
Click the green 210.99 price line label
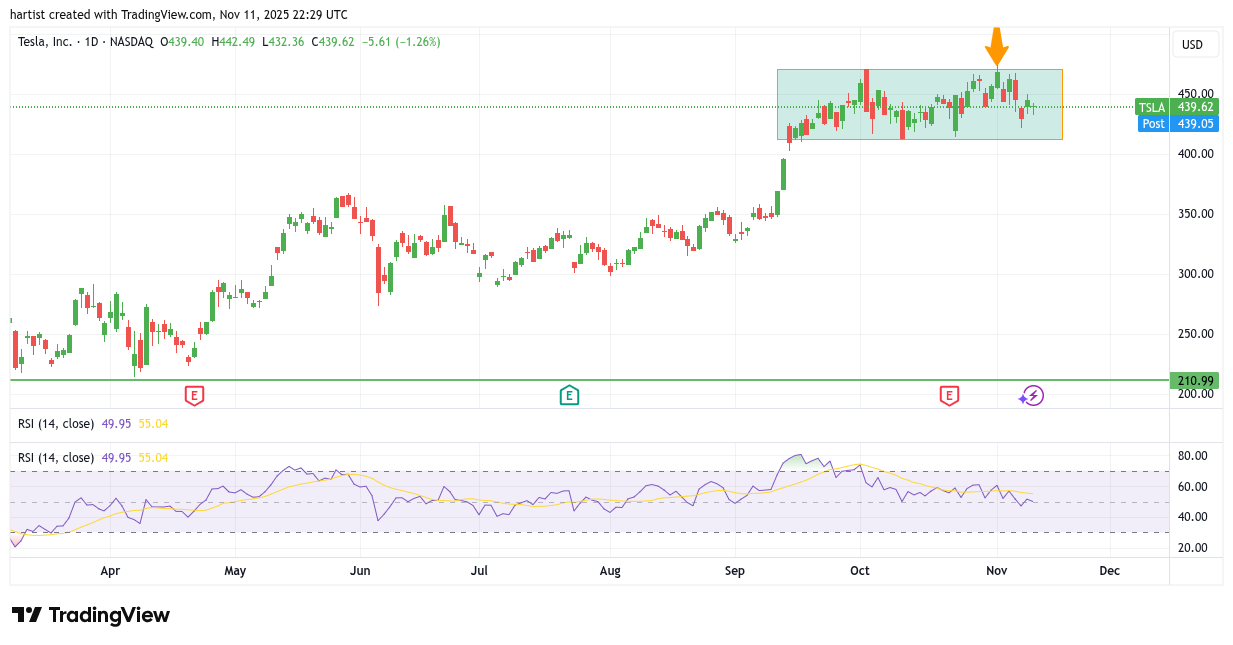pos(1195,380)
